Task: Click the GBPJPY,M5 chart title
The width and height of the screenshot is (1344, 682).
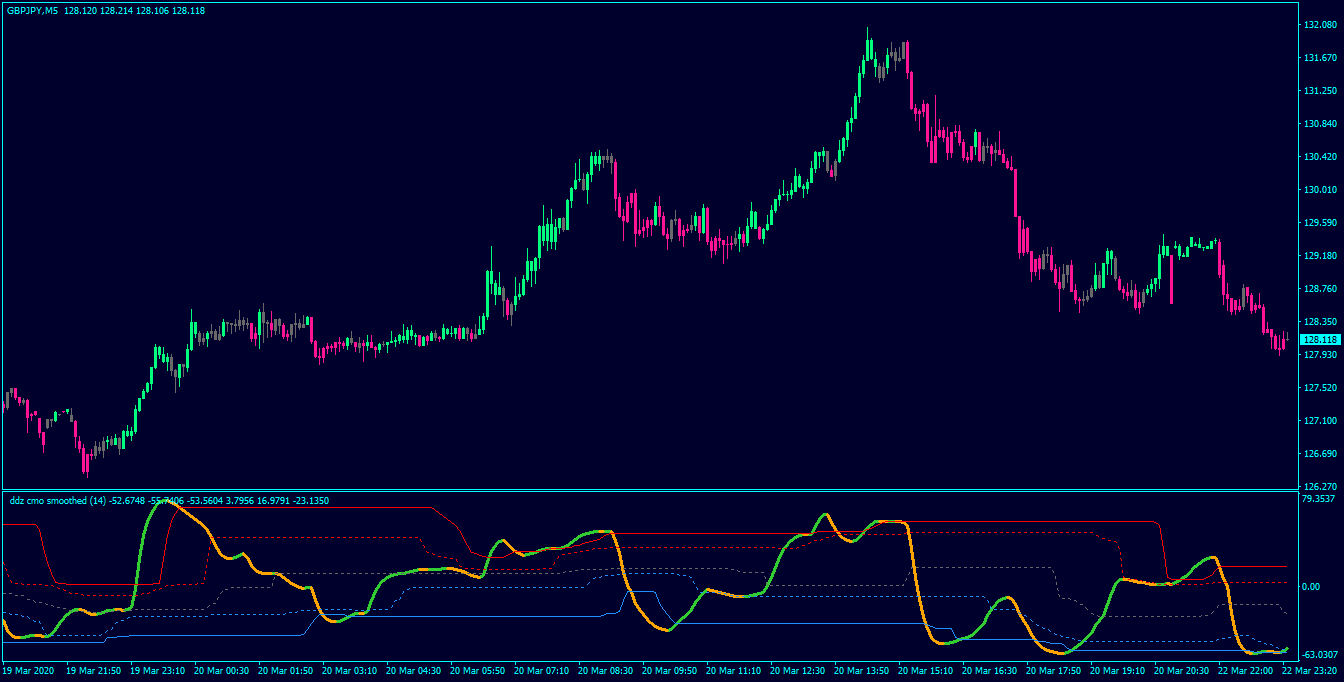Action: [34, 11]
